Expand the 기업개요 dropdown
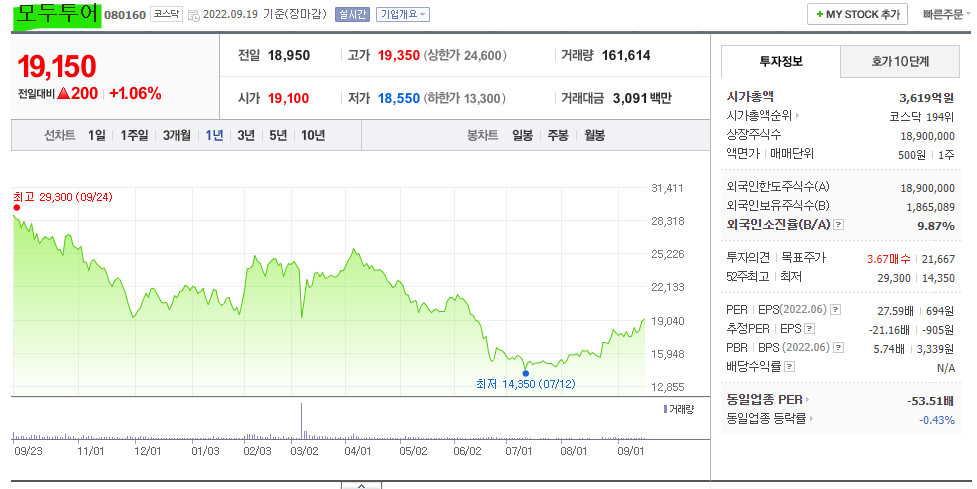 [x=403, y=14]
